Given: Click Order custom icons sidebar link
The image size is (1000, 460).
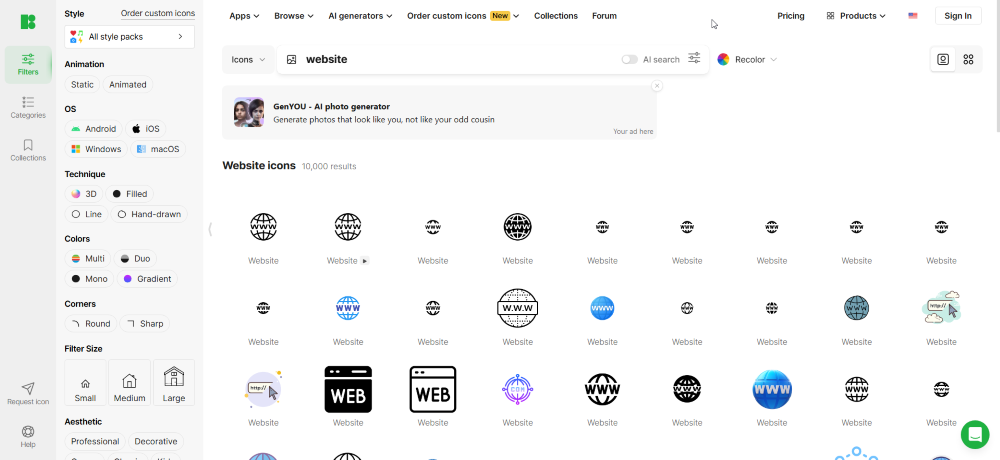Looking at the screenshot, I should [158, 13].
